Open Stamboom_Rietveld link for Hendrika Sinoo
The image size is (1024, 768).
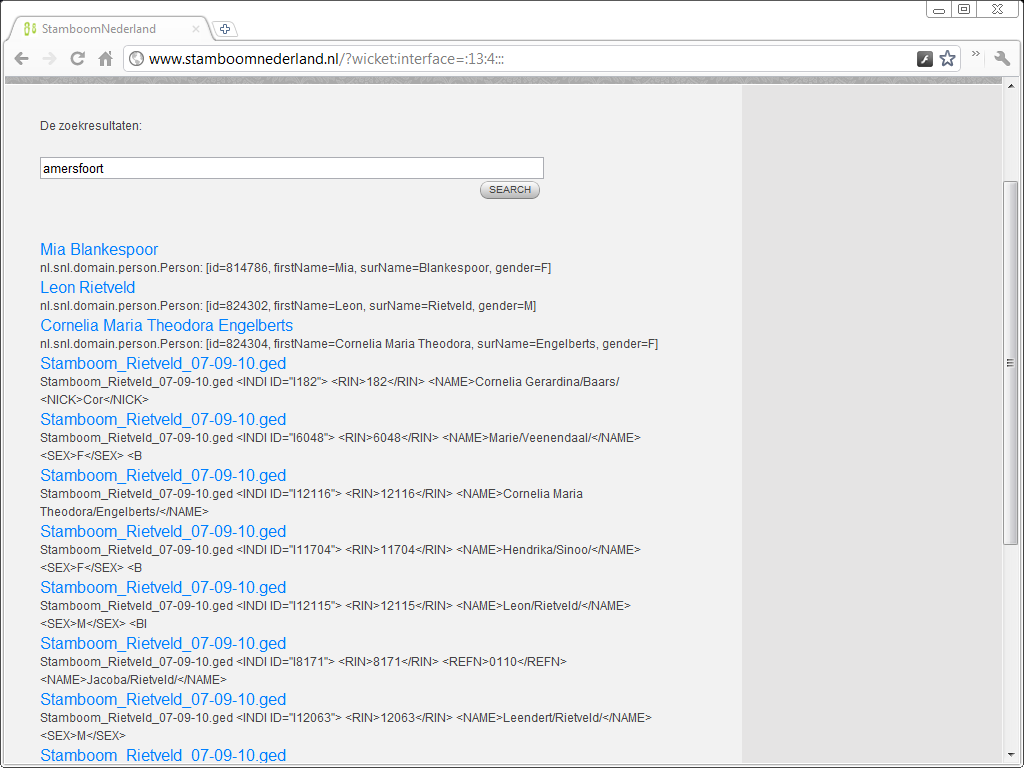click(163, 532)
